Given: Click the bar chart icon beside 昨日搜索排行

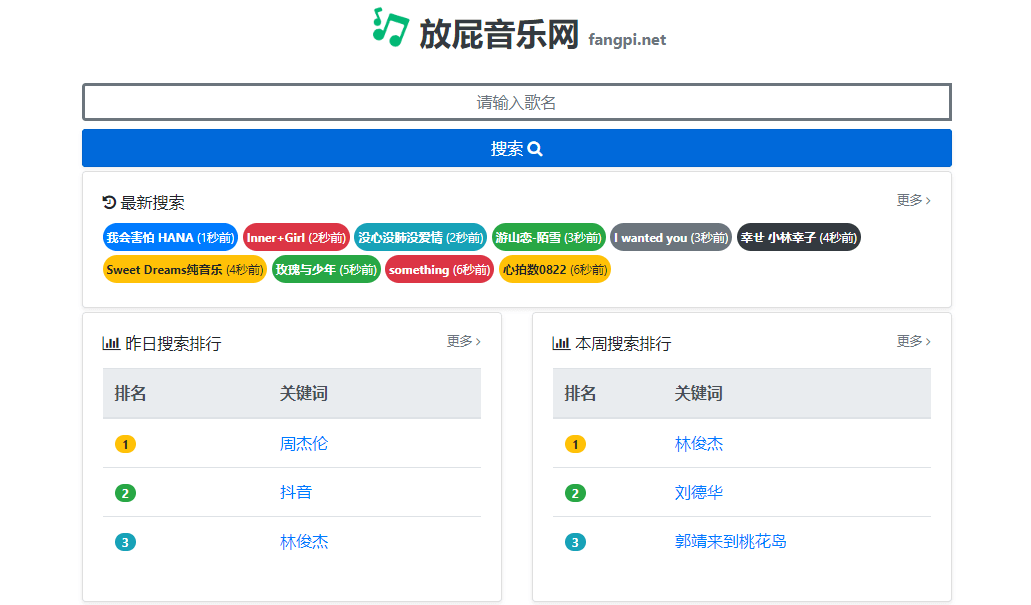Looking at the screenshot, I should point(110,342).
